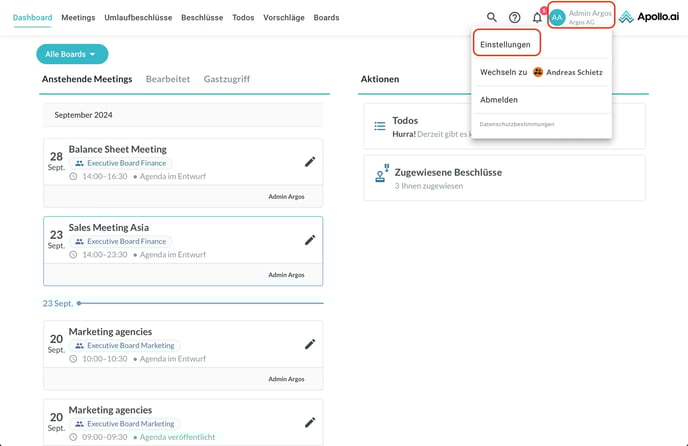Open the help question mark icon
688x446 pixels.
tap(514, 17)
